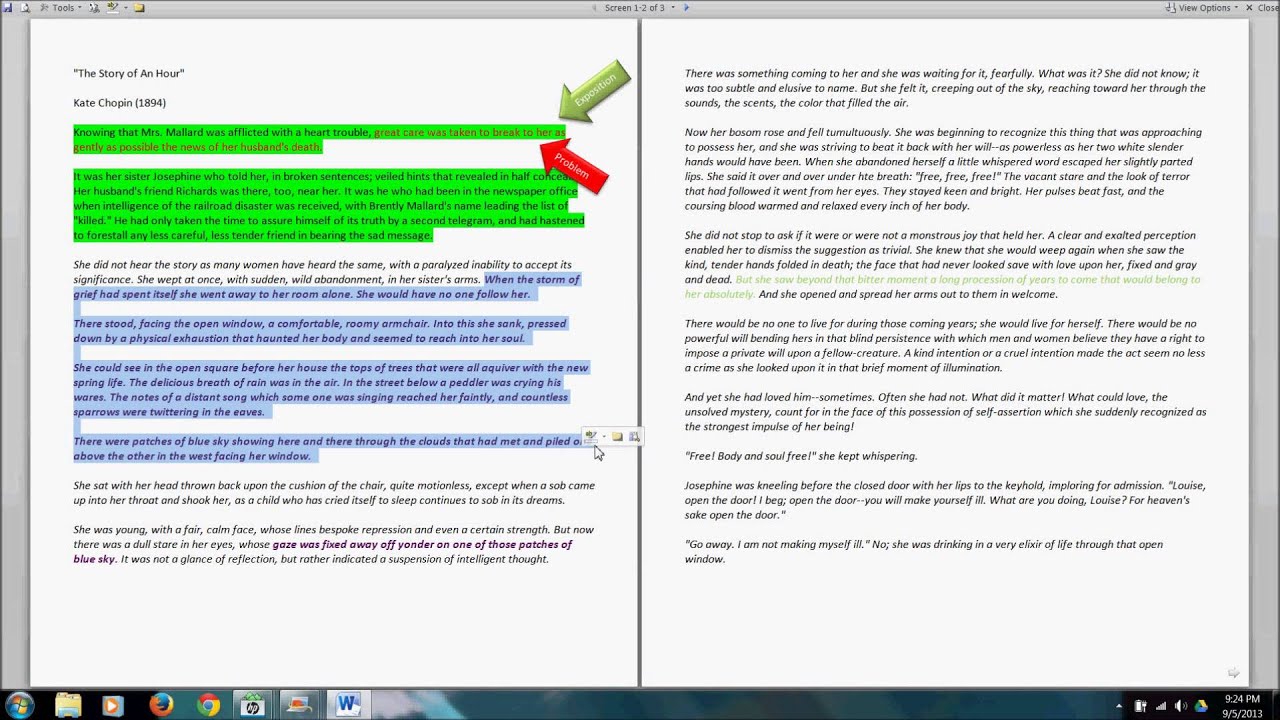Screen dimensions: 1280x720
Task: Select the green 'Exposition' arrow shape
Action: tap(594, 91)
